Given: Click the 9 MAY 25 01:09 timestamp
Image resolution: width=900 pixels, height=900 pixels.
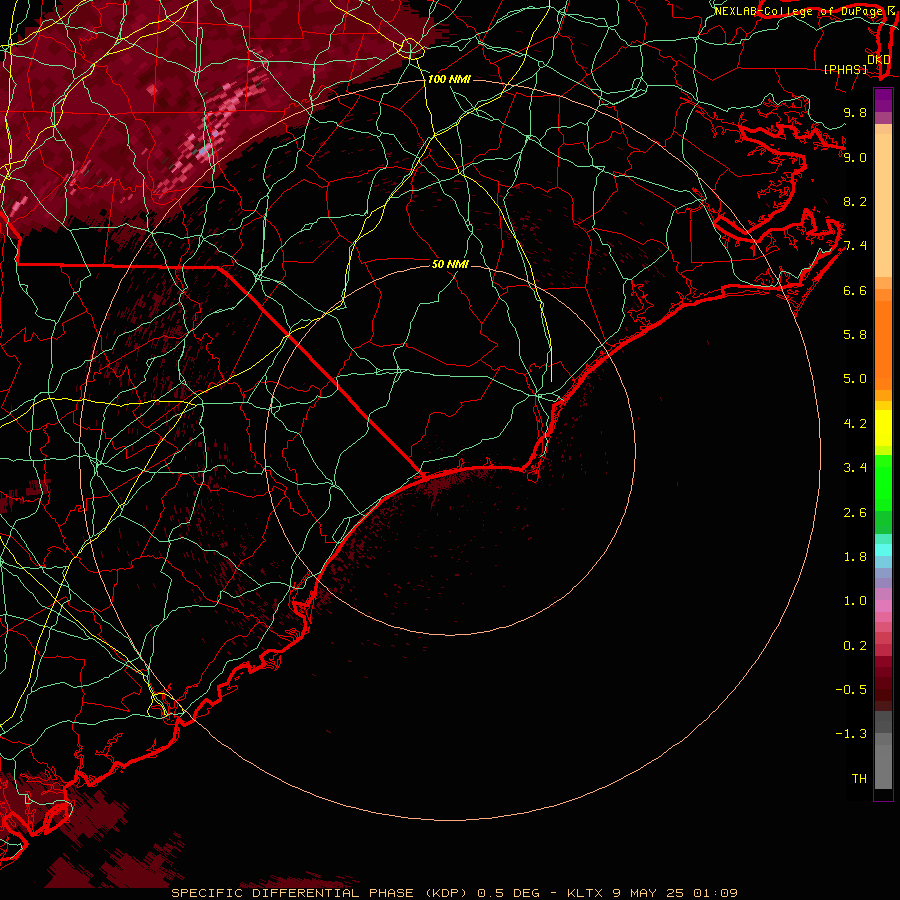Looking at the screenshot, I should [675, 893].
